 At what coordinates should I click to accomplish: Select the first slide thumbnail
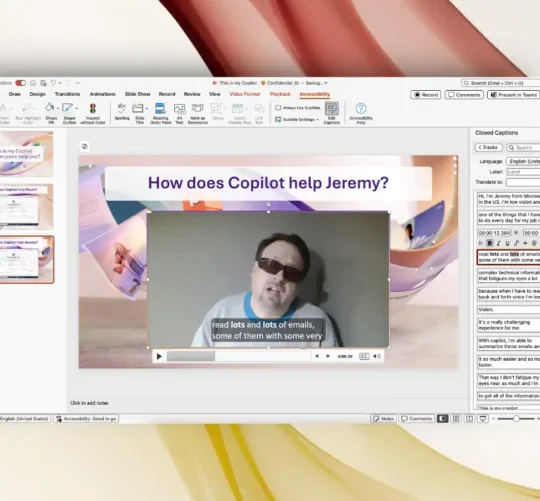pyautogui.click(x=26, y=154)
